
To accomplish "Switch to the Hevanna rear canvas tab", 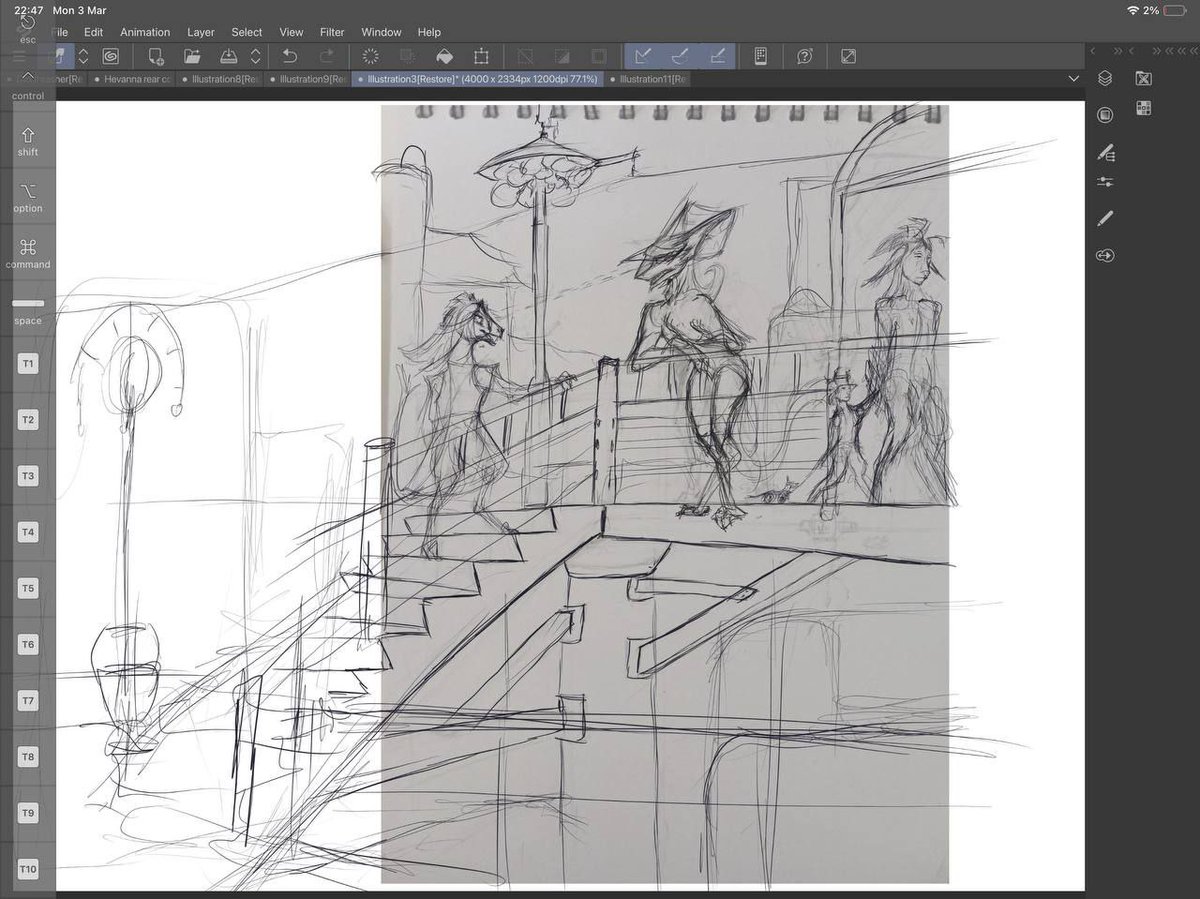I will (x=133, y=79).
